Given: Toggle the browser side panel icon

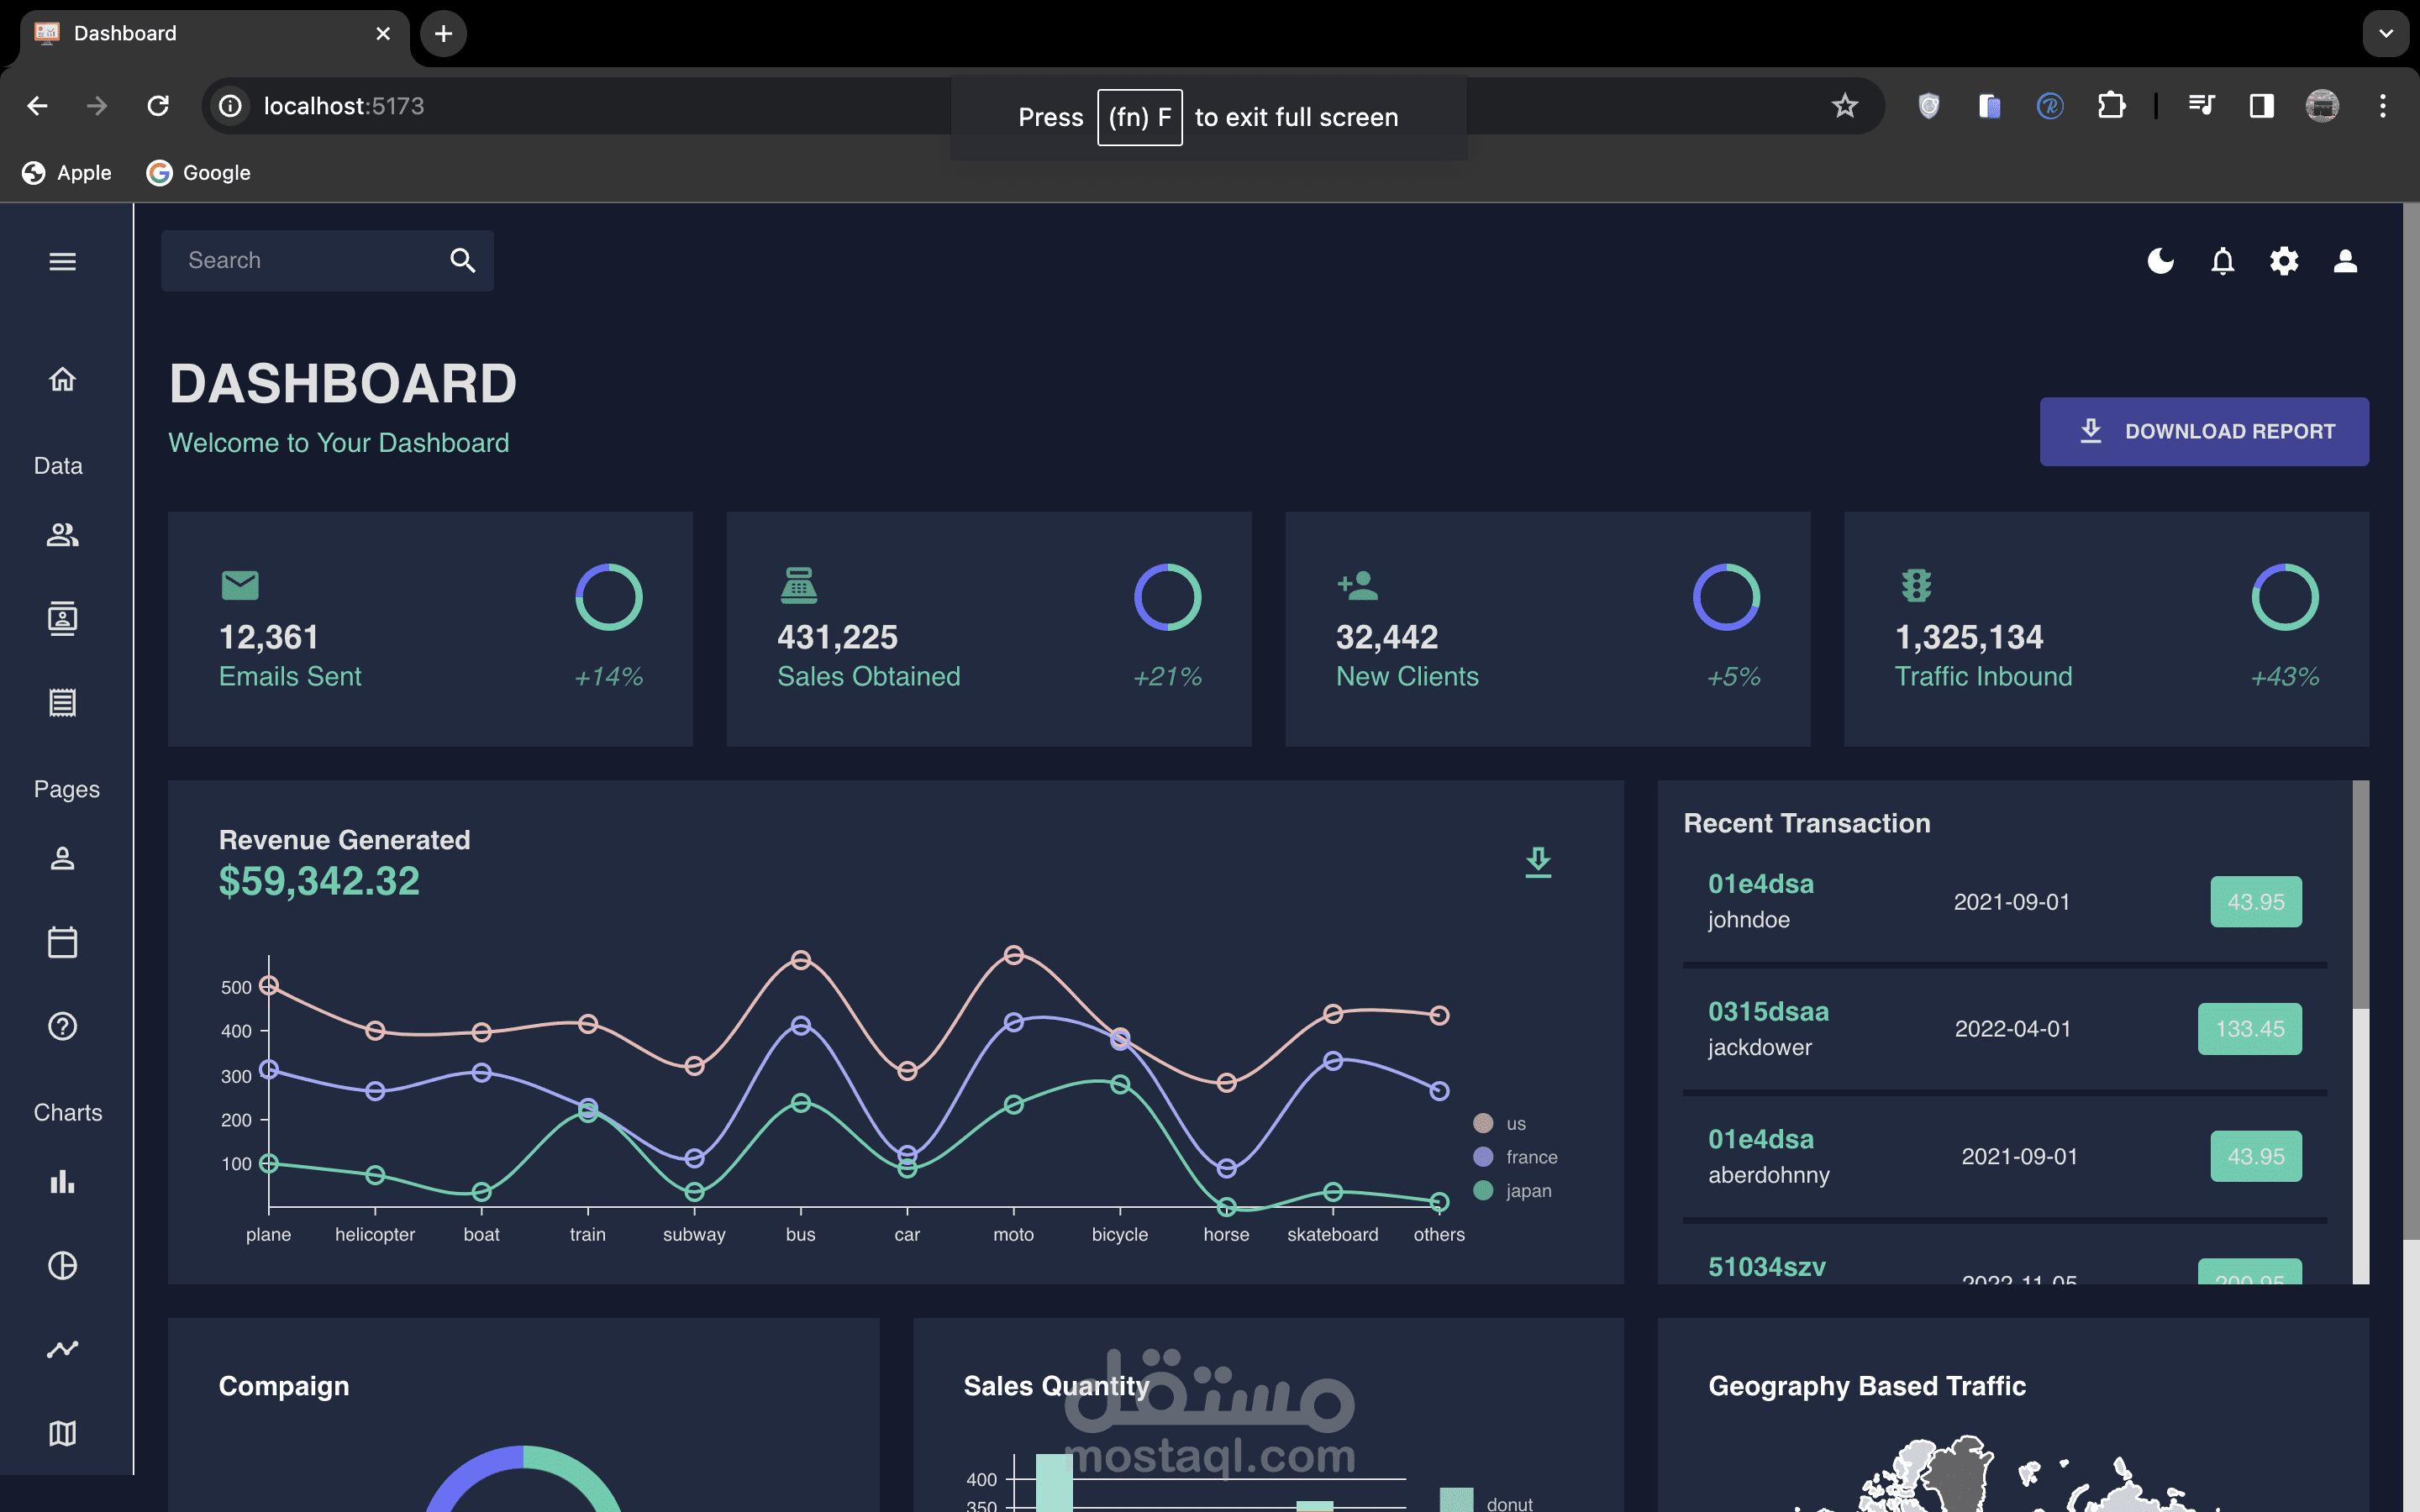Looking at the screenshot, I should pyautogui.click(x=2261, y=105).
